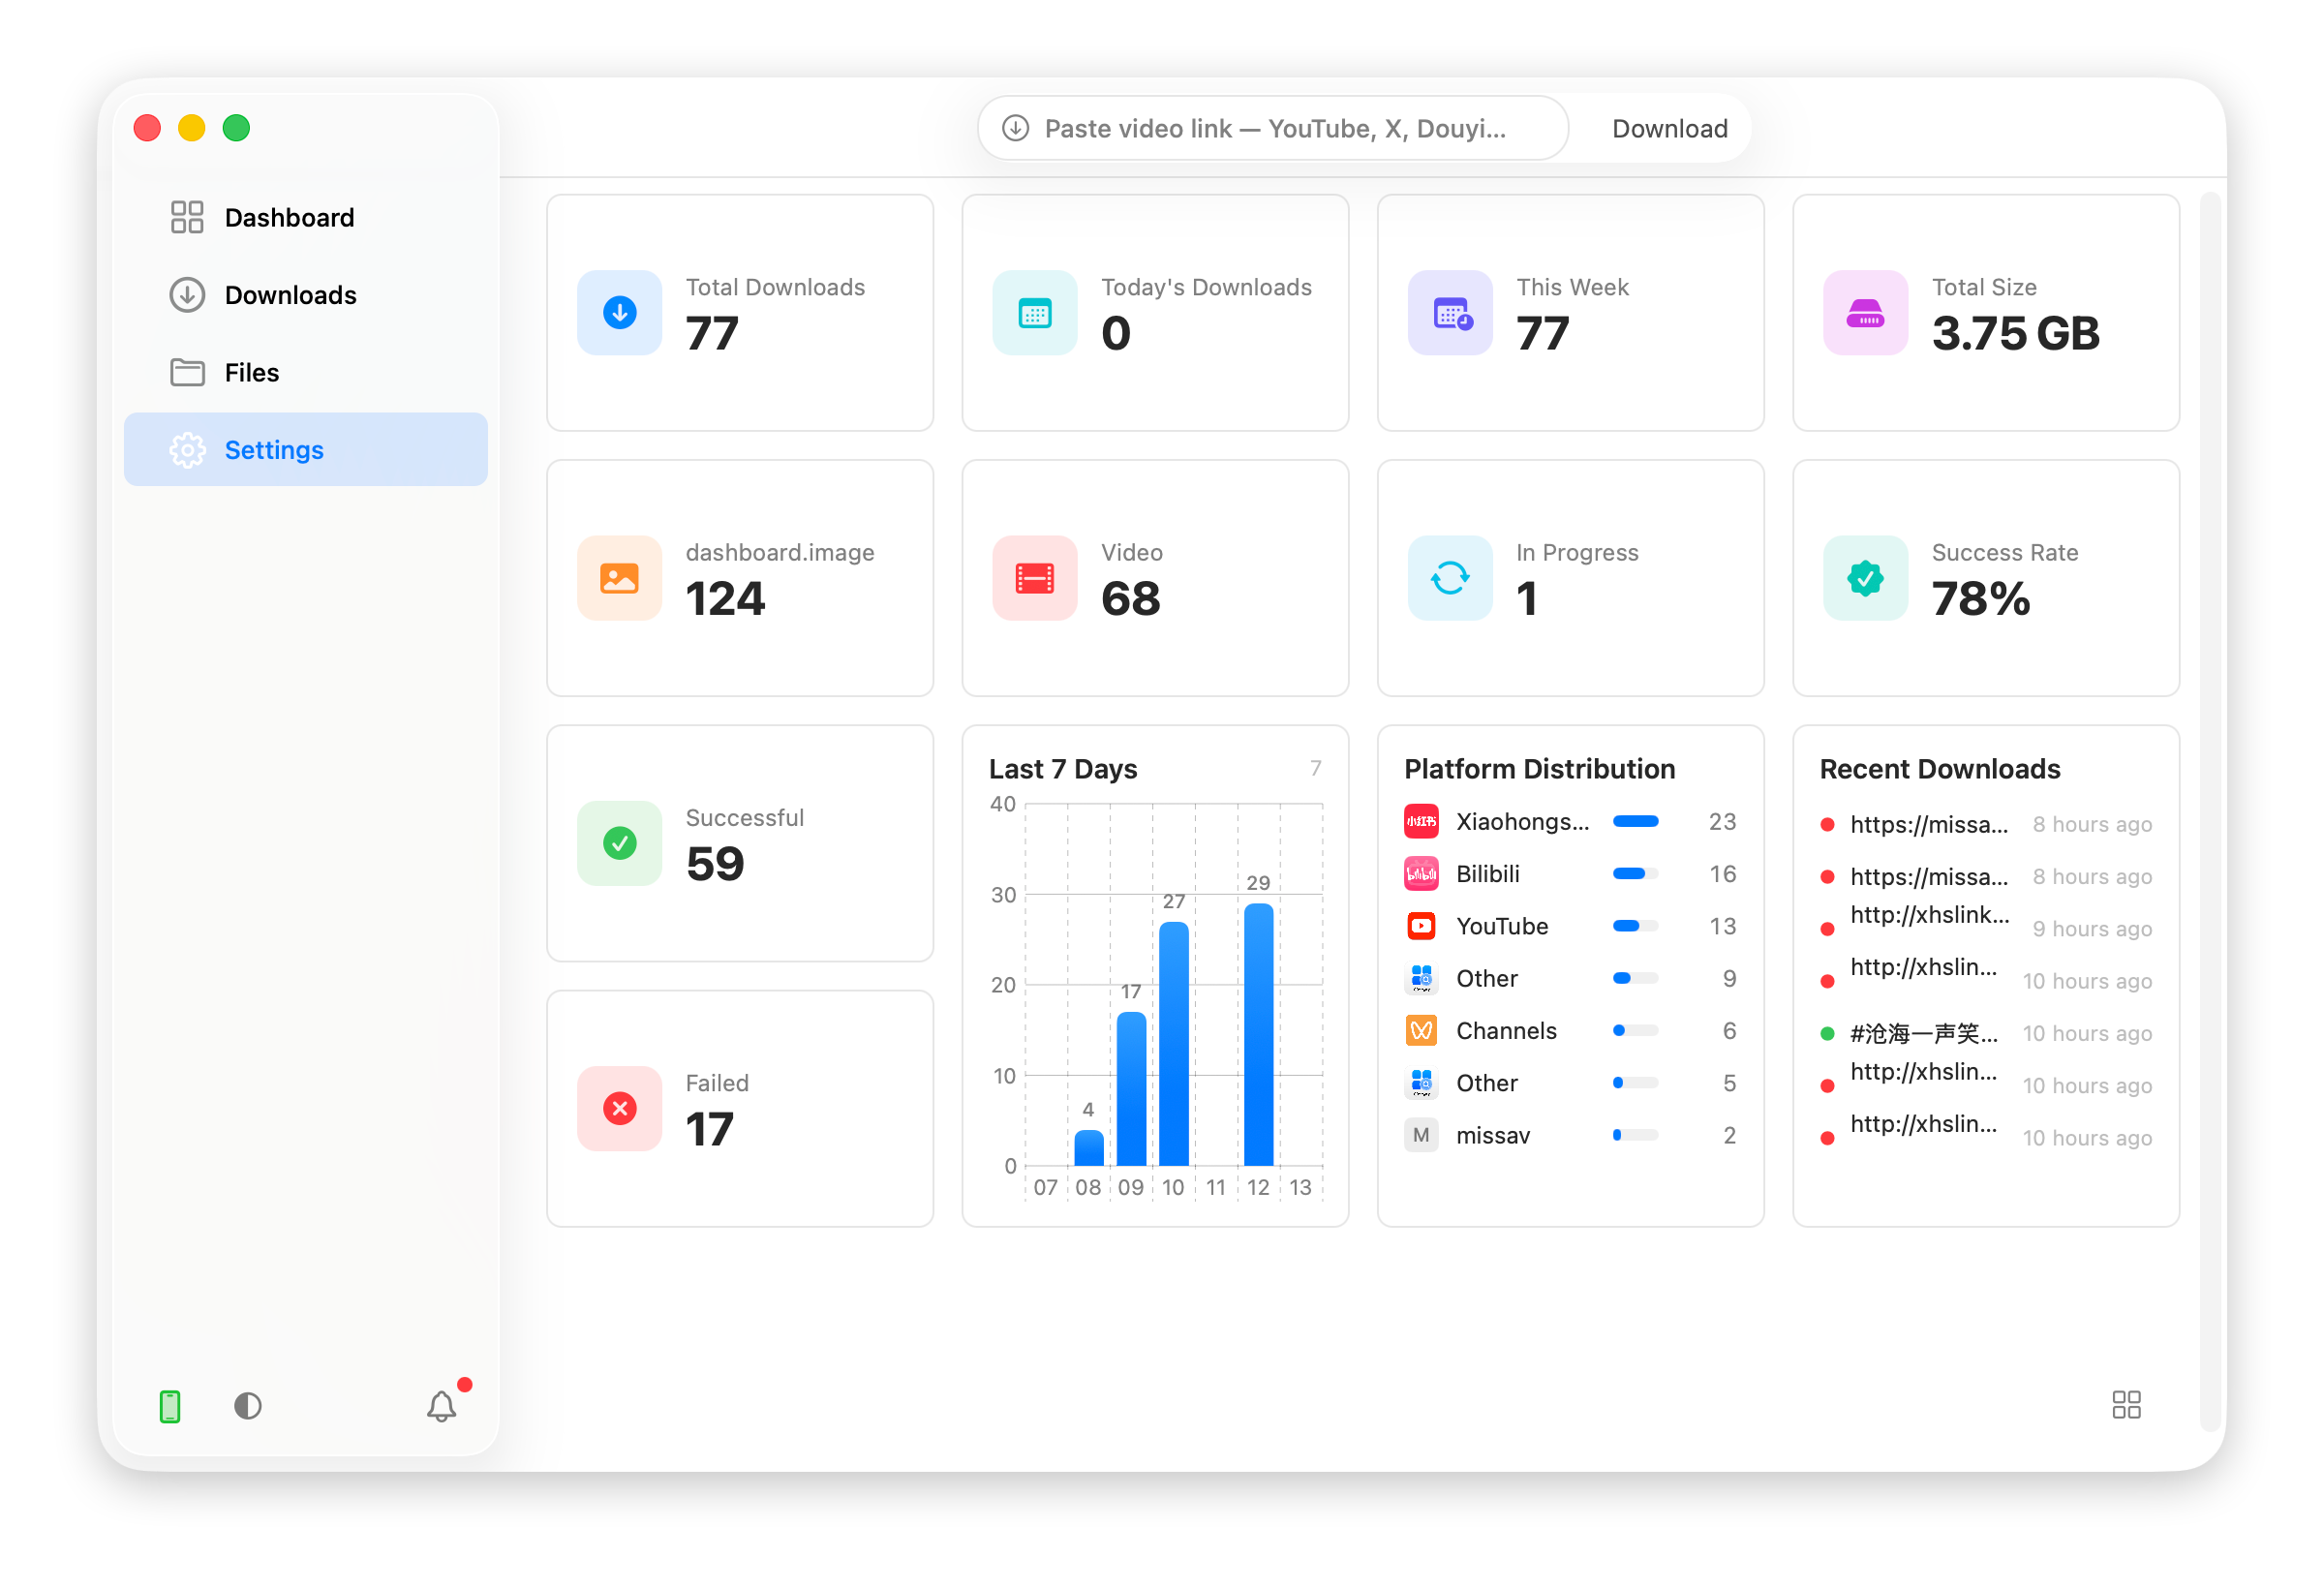Focus the Paste video link field
2324x1588 pixels.
pos(1273,128)
